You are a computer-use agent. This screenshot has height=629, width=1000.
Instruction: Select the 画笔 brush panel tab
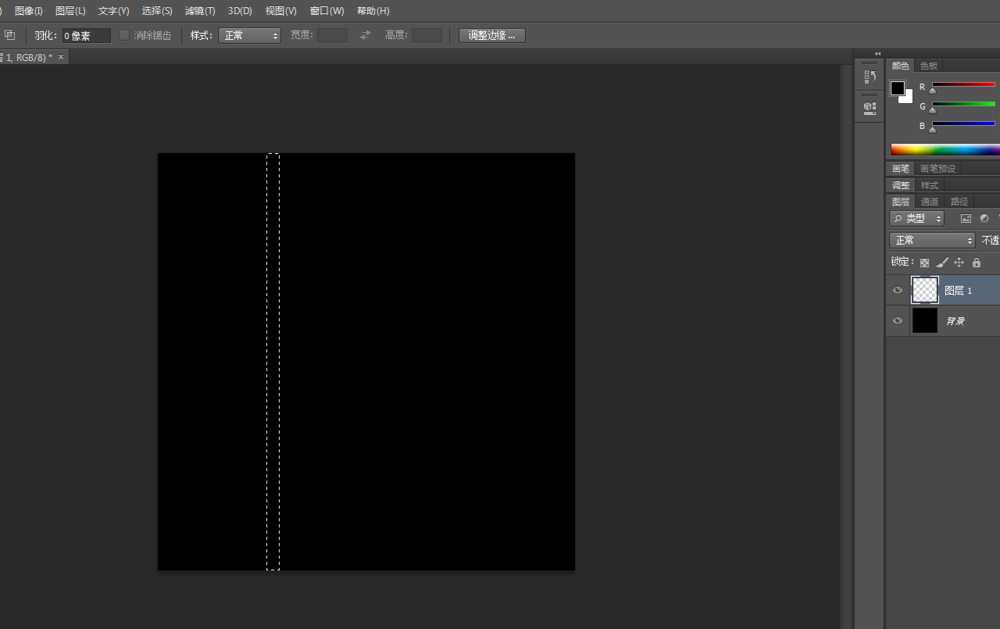(x=901, y=169)
